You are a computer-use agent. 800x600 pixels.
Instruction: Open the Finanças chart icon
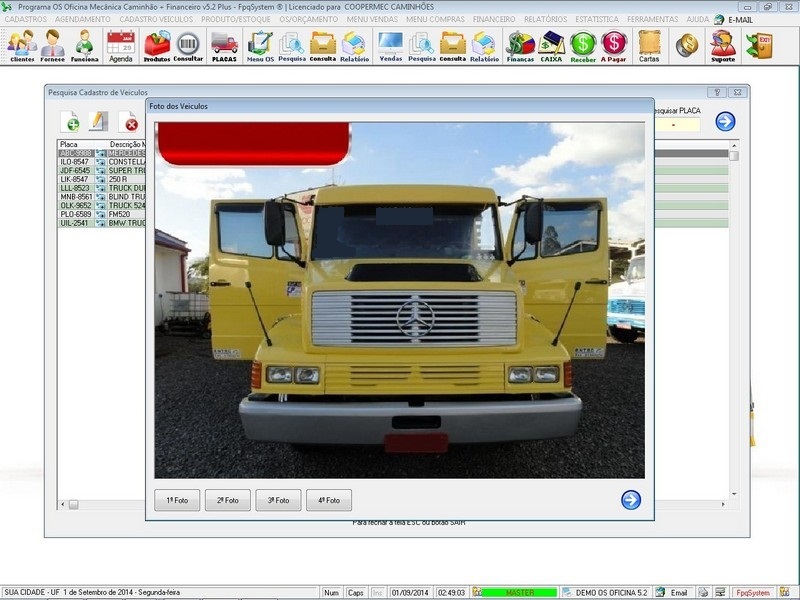click(520, 46)
